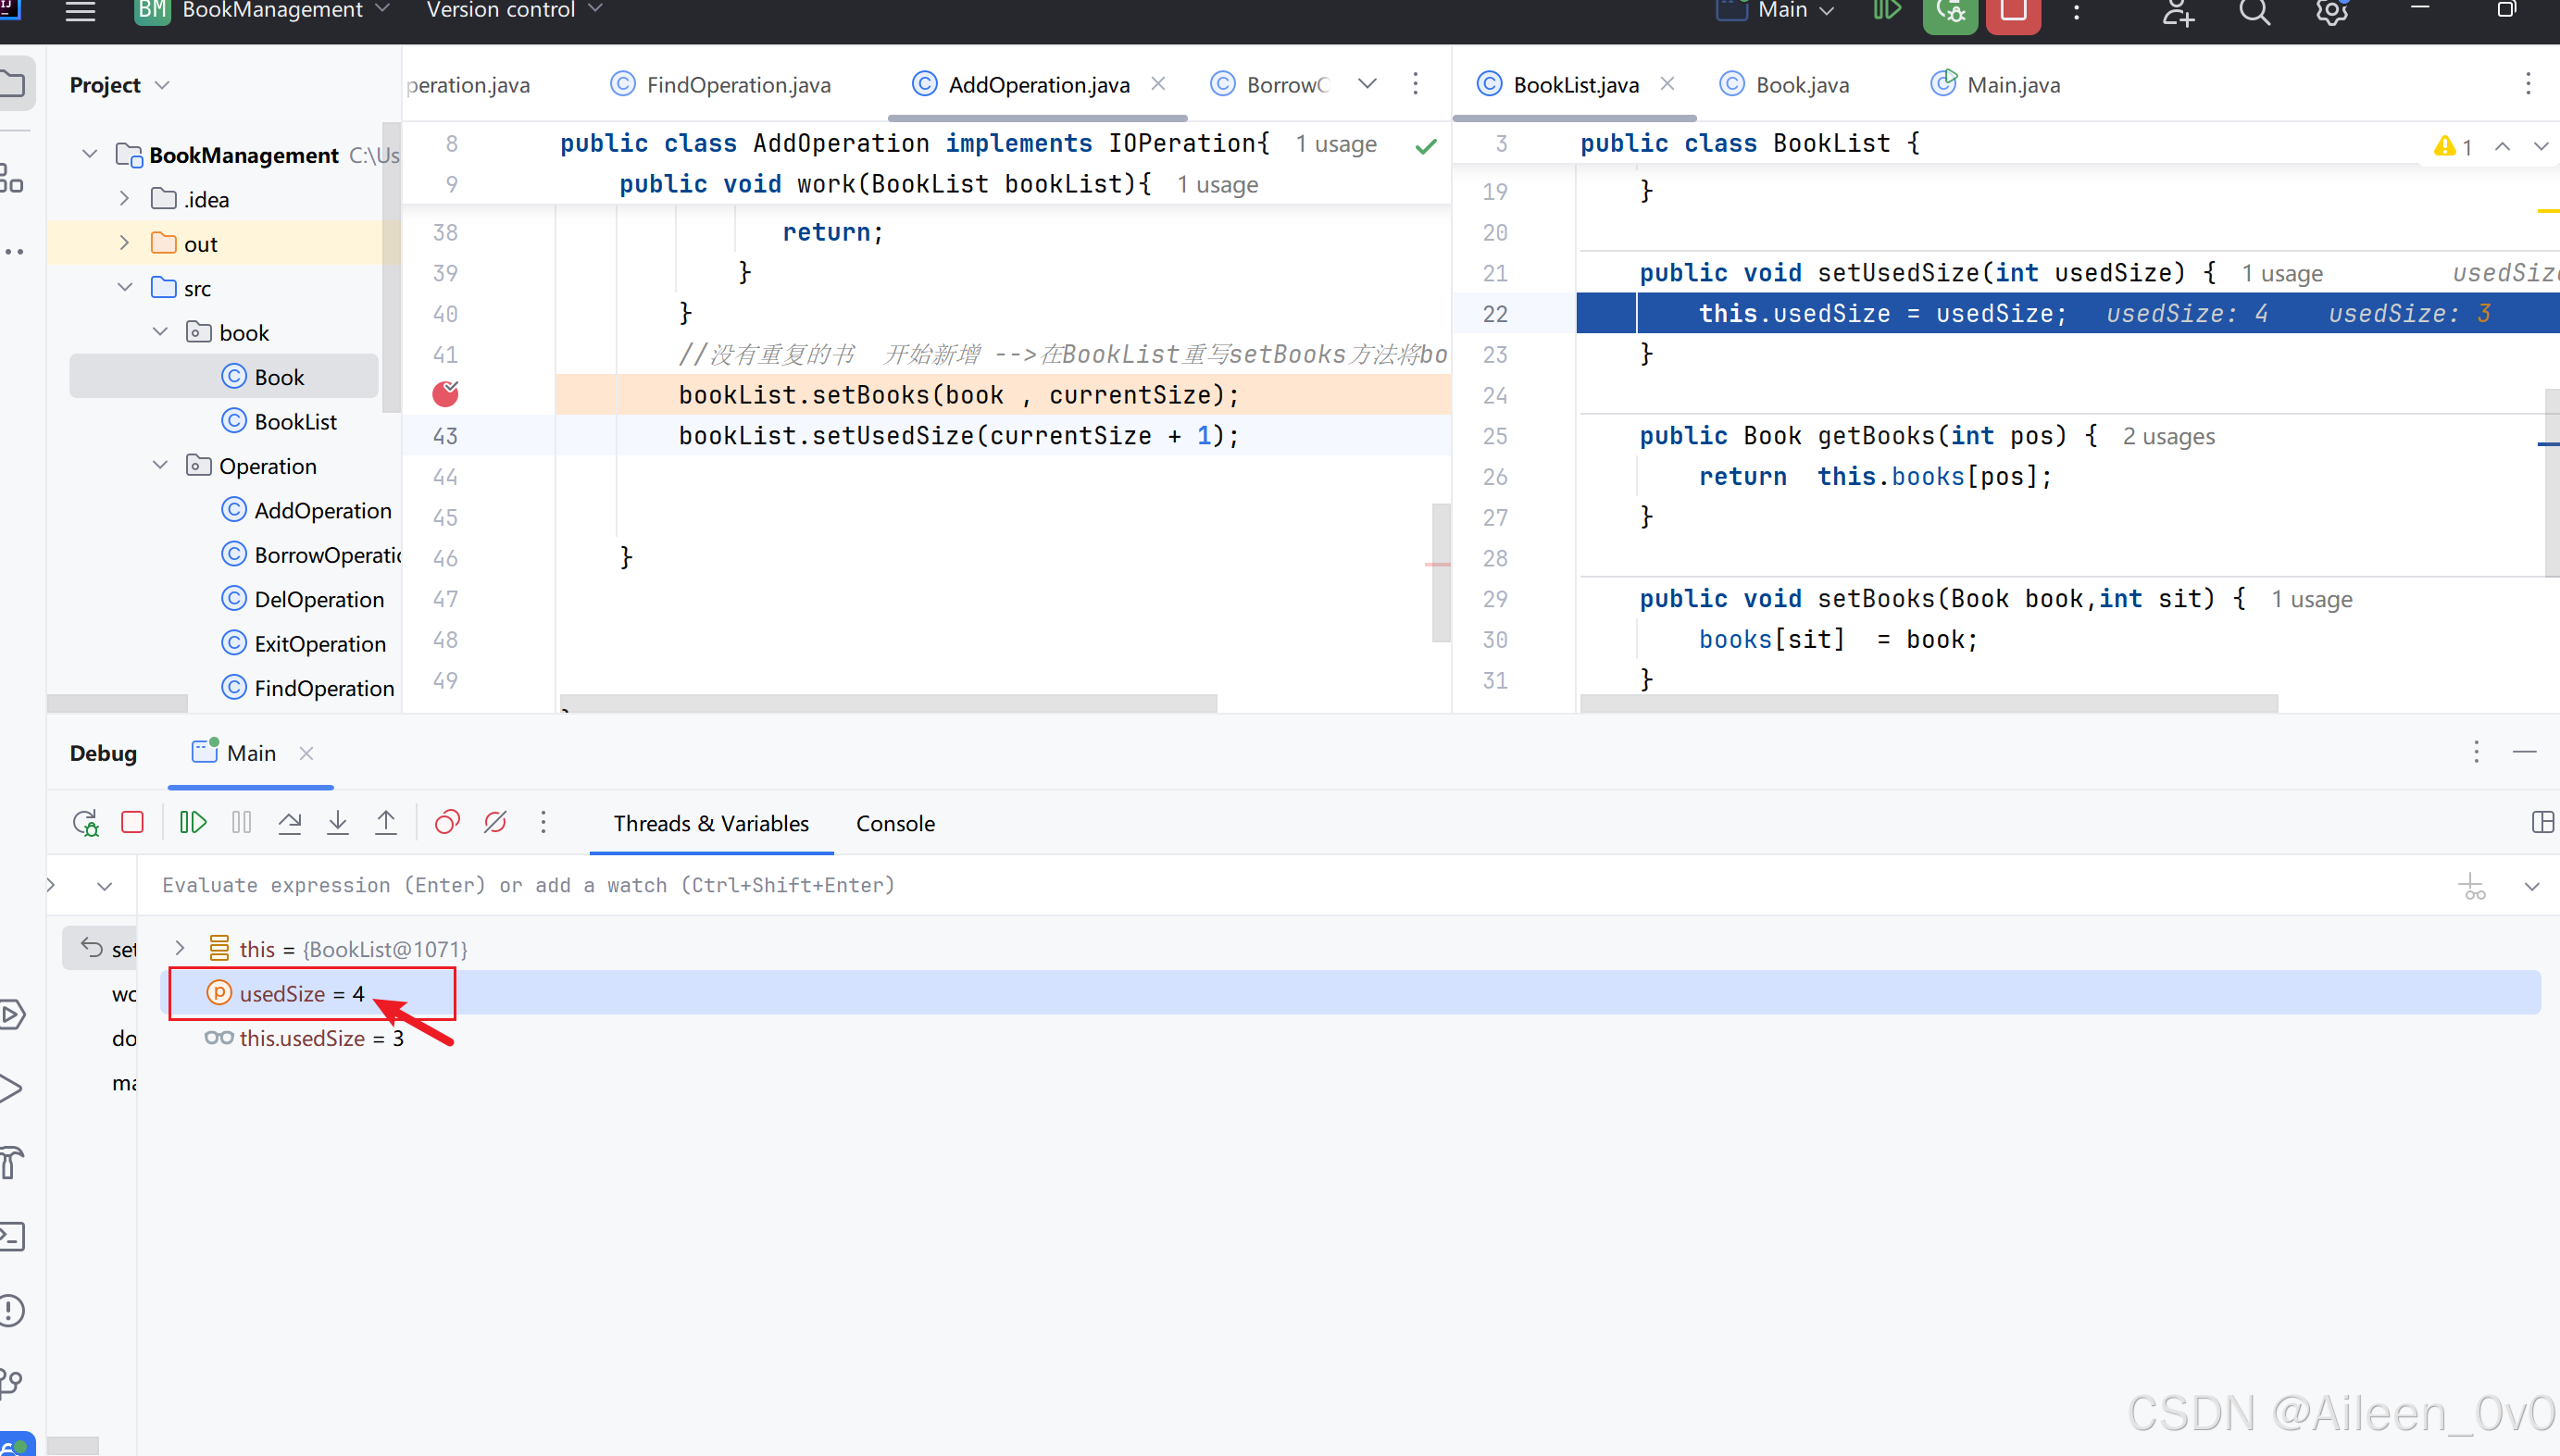This screenshot has height=1456, width=2560.
Task: Open the Structure tool window icon
Action: click(12, 179)
